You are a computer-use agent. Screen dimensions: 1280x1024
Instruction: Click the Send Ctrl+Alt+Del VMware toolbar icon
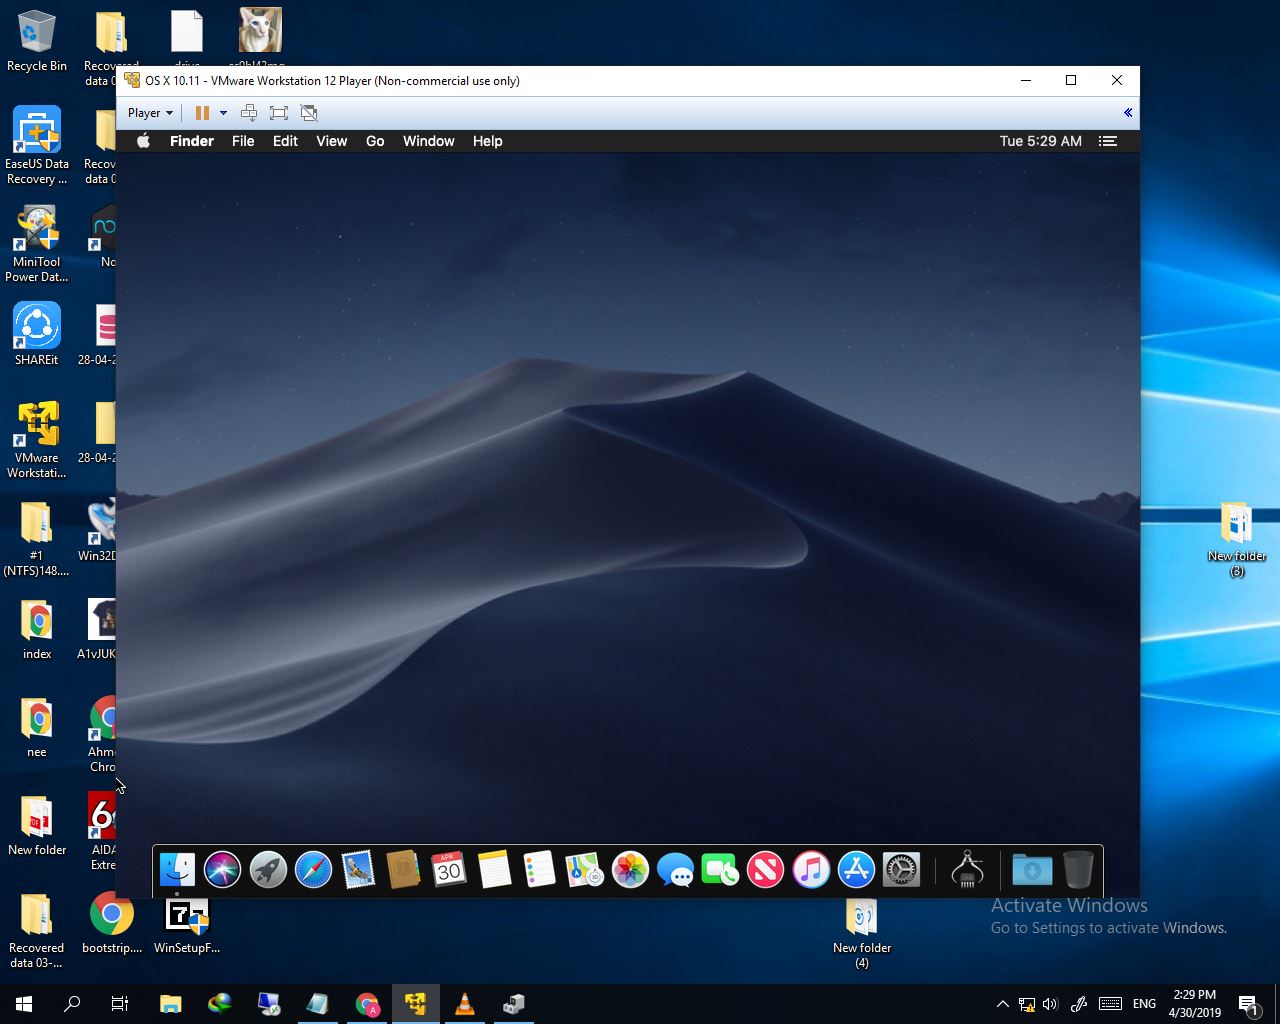[249, 113]
